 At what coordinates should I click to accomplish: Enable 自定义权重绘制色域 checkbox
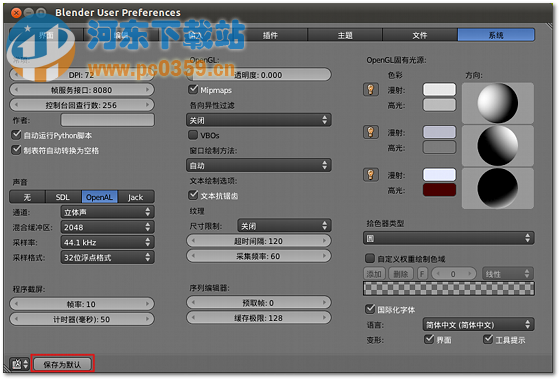coord(370,258)
